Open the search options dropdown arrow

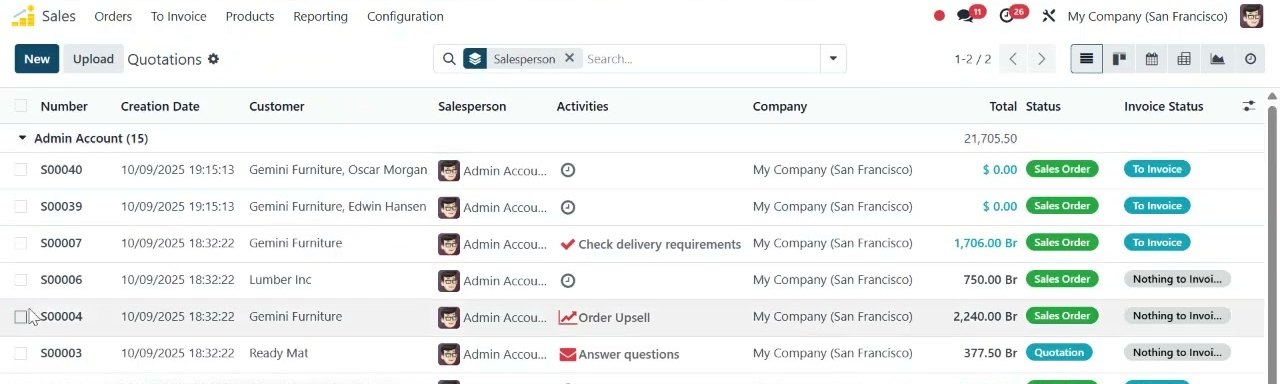pyautogui.click(x=833, y=59)
